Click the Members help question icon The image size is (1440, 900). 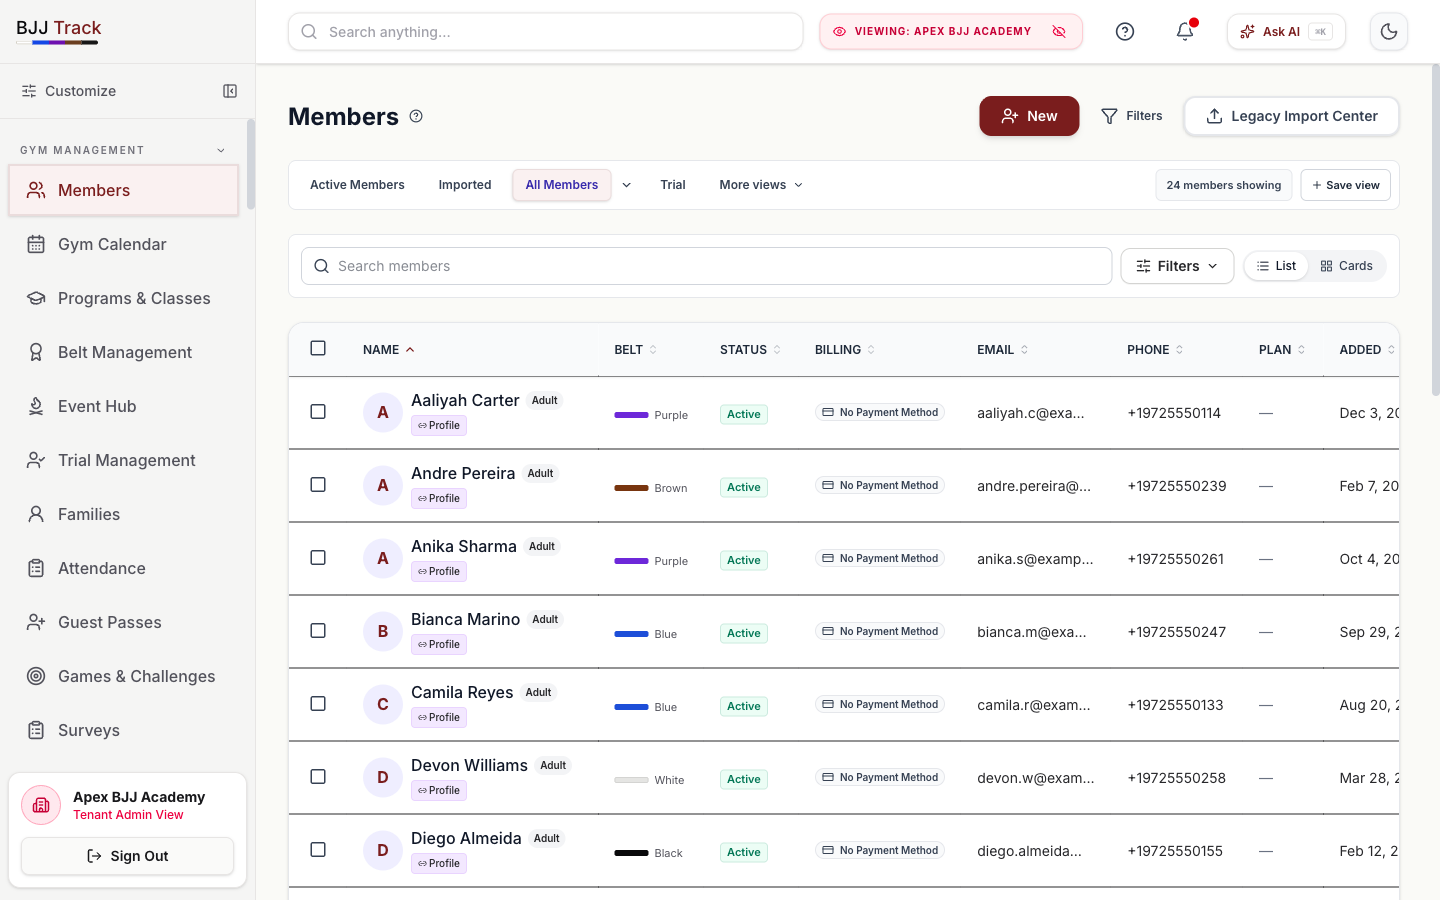(416, 116)
